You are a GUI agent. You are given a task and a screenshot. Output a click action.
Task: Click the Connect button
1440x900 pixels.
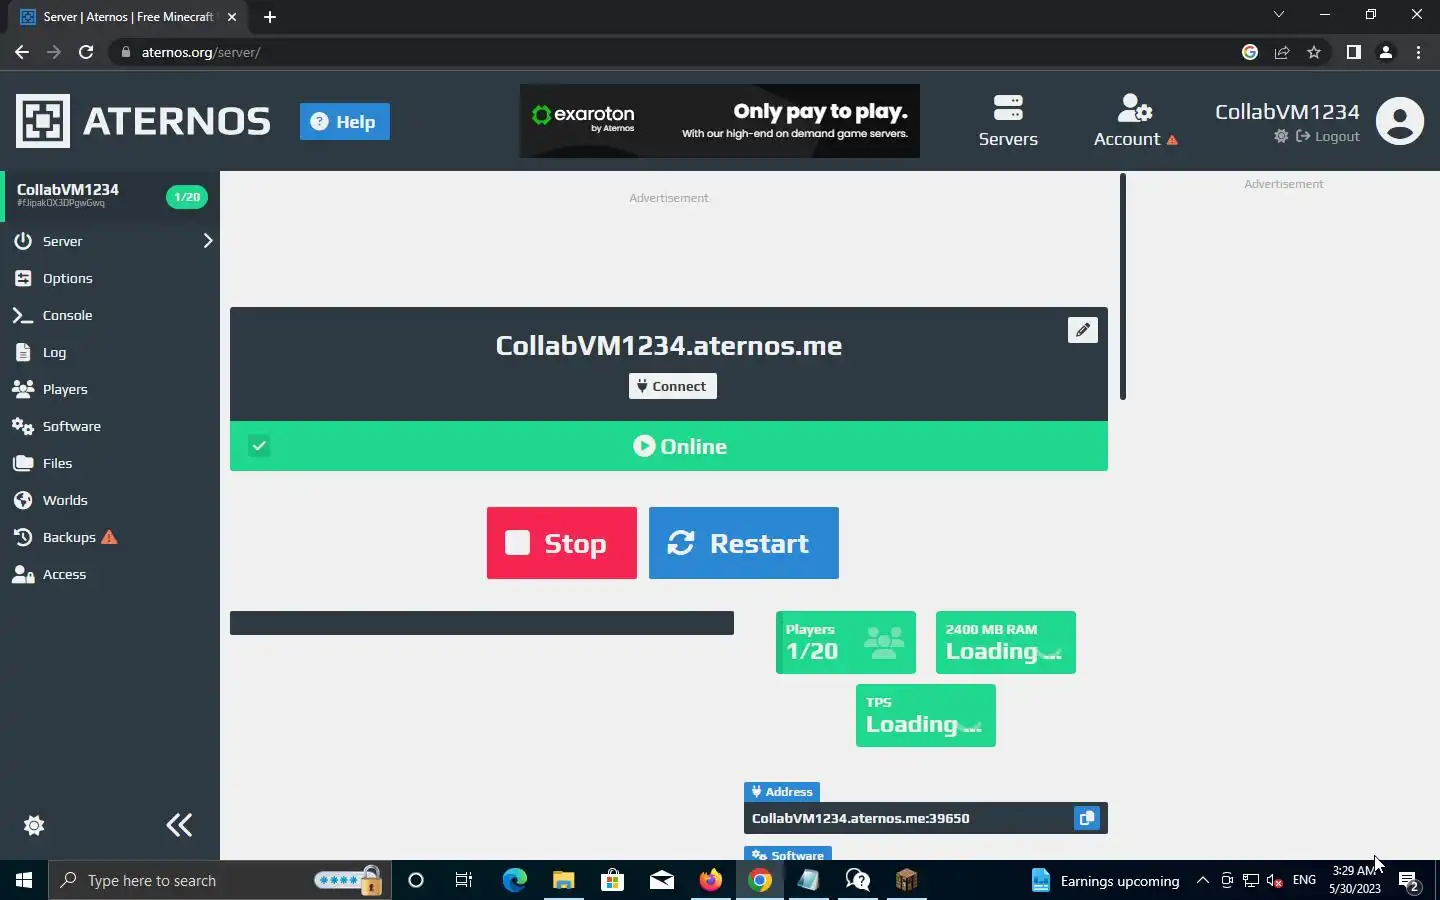point(672,386)
